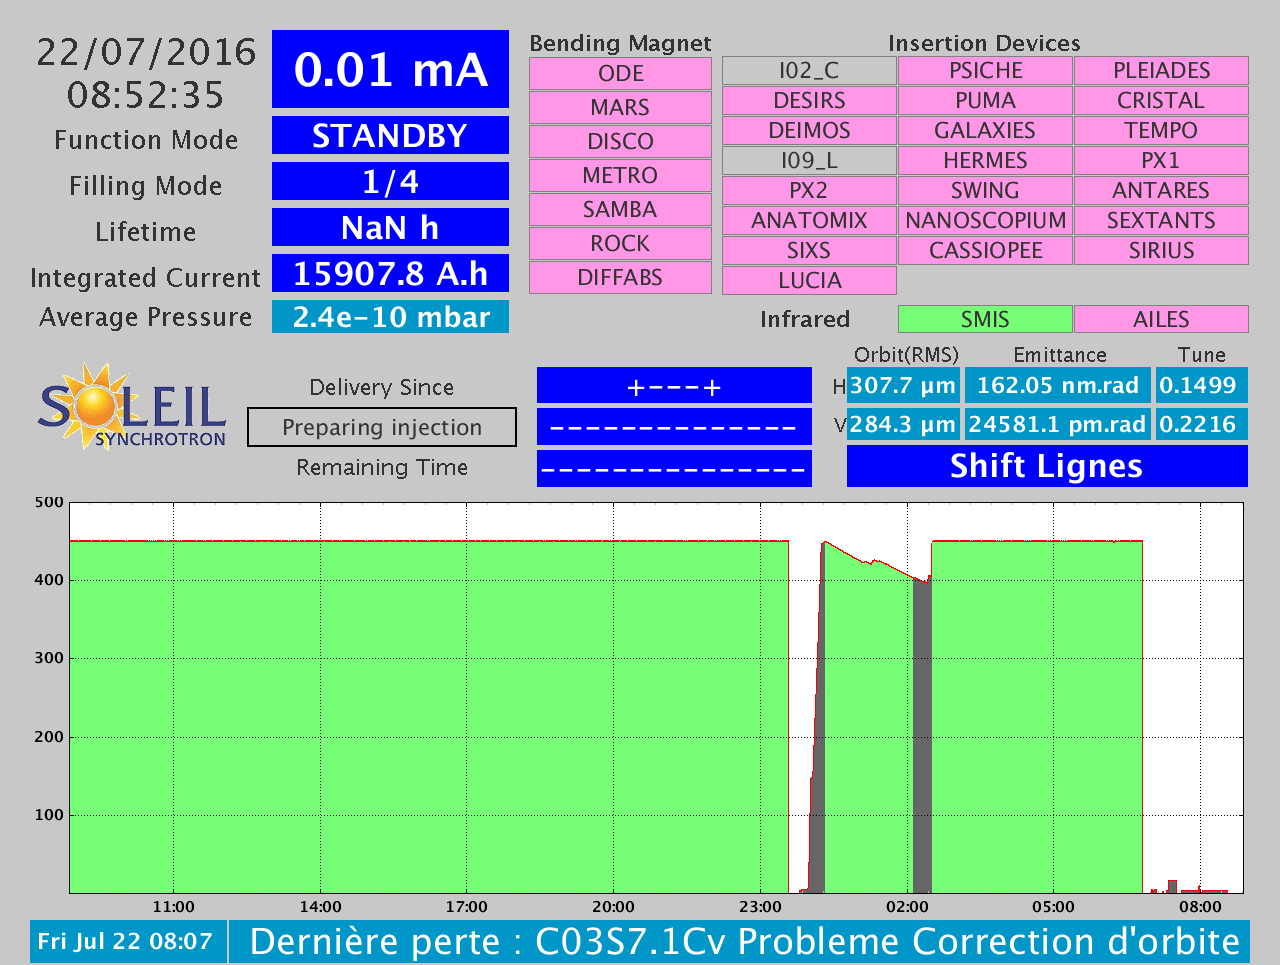Select the DEIMOS insertion device
This screenshot has height=965, width=1280.
[809, 131]
